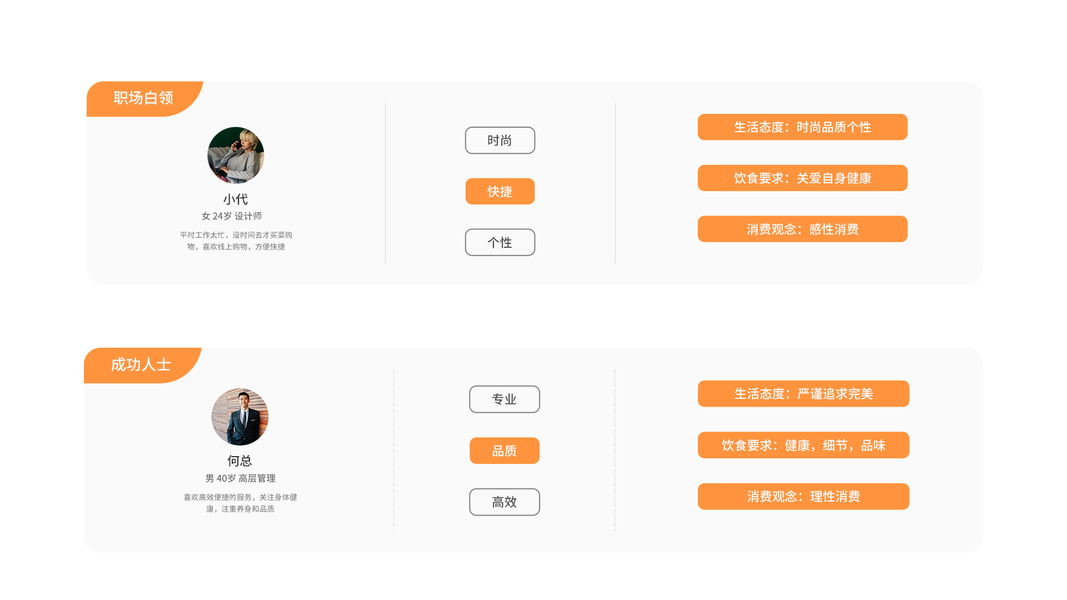Click the 个性 tag button
Image resolution: width=1067 pixels, height=600 pixels.
(500, 242)
